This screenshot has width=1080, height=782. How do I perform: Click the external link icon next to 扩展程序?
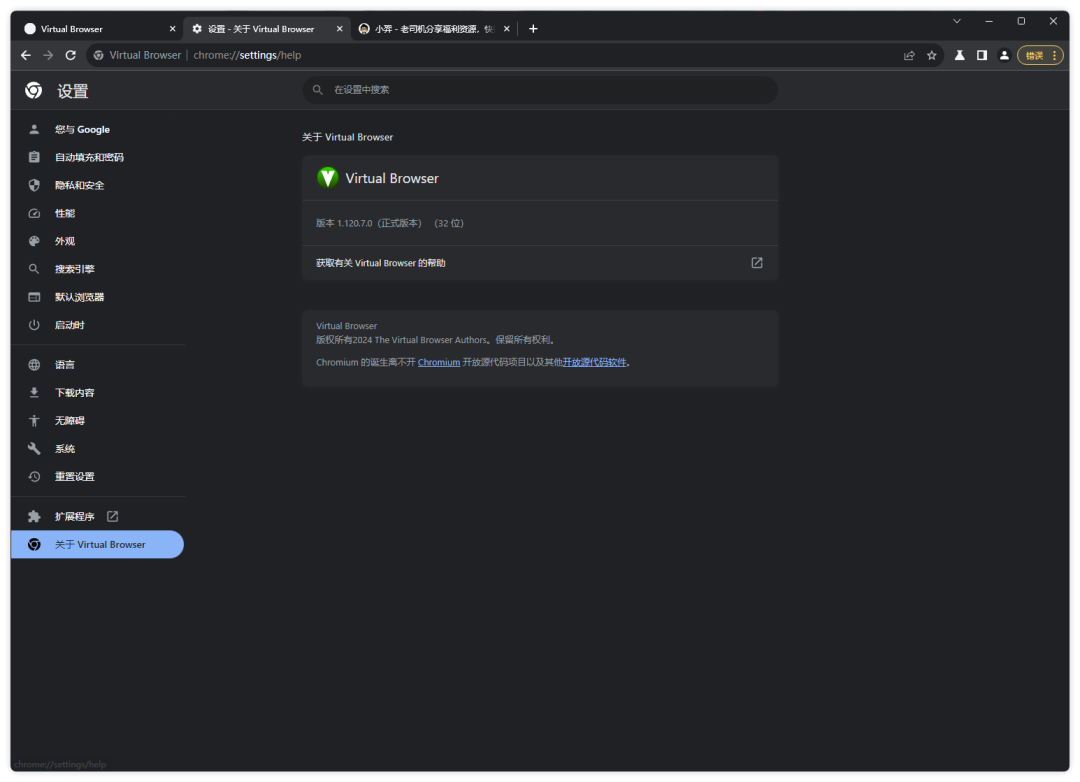pyautogui.click(x=112, y=517)
